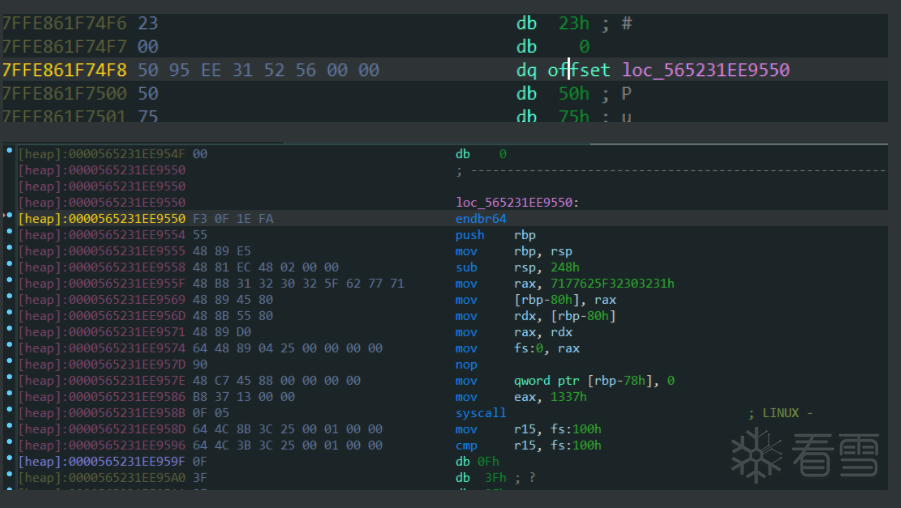901x508 pixels.
Task: Toggle breakpoint dot on the endbr64 line
Action: 9,215
